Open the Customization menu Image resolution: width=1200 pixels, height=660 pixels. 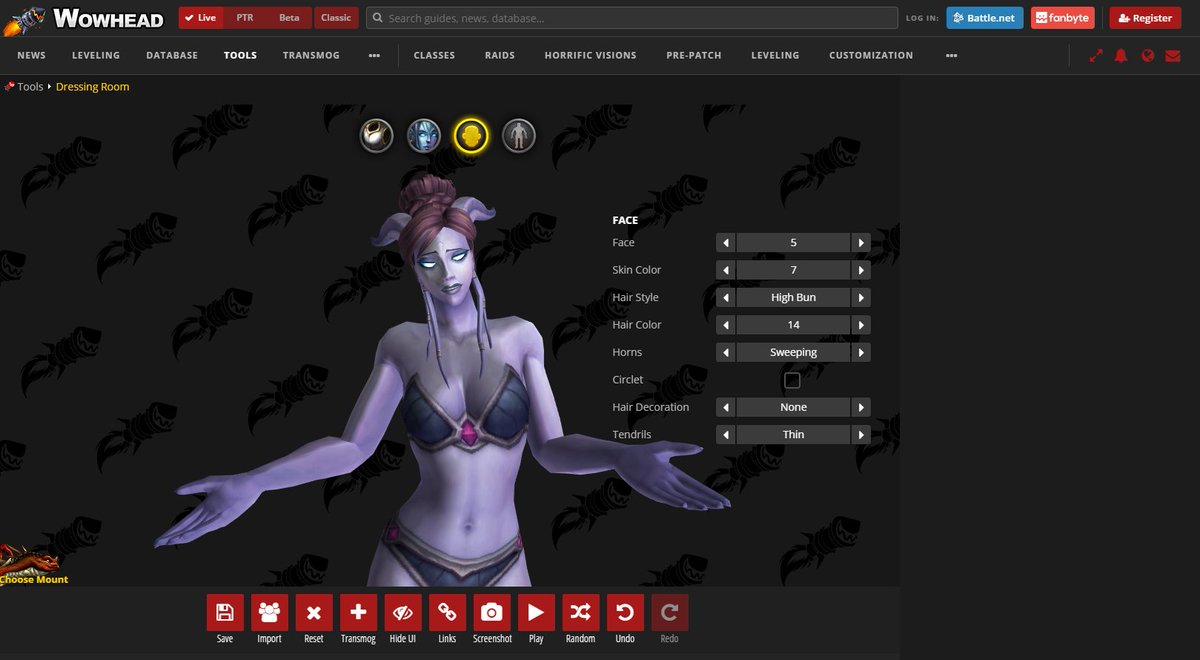[x=871, y=56]
